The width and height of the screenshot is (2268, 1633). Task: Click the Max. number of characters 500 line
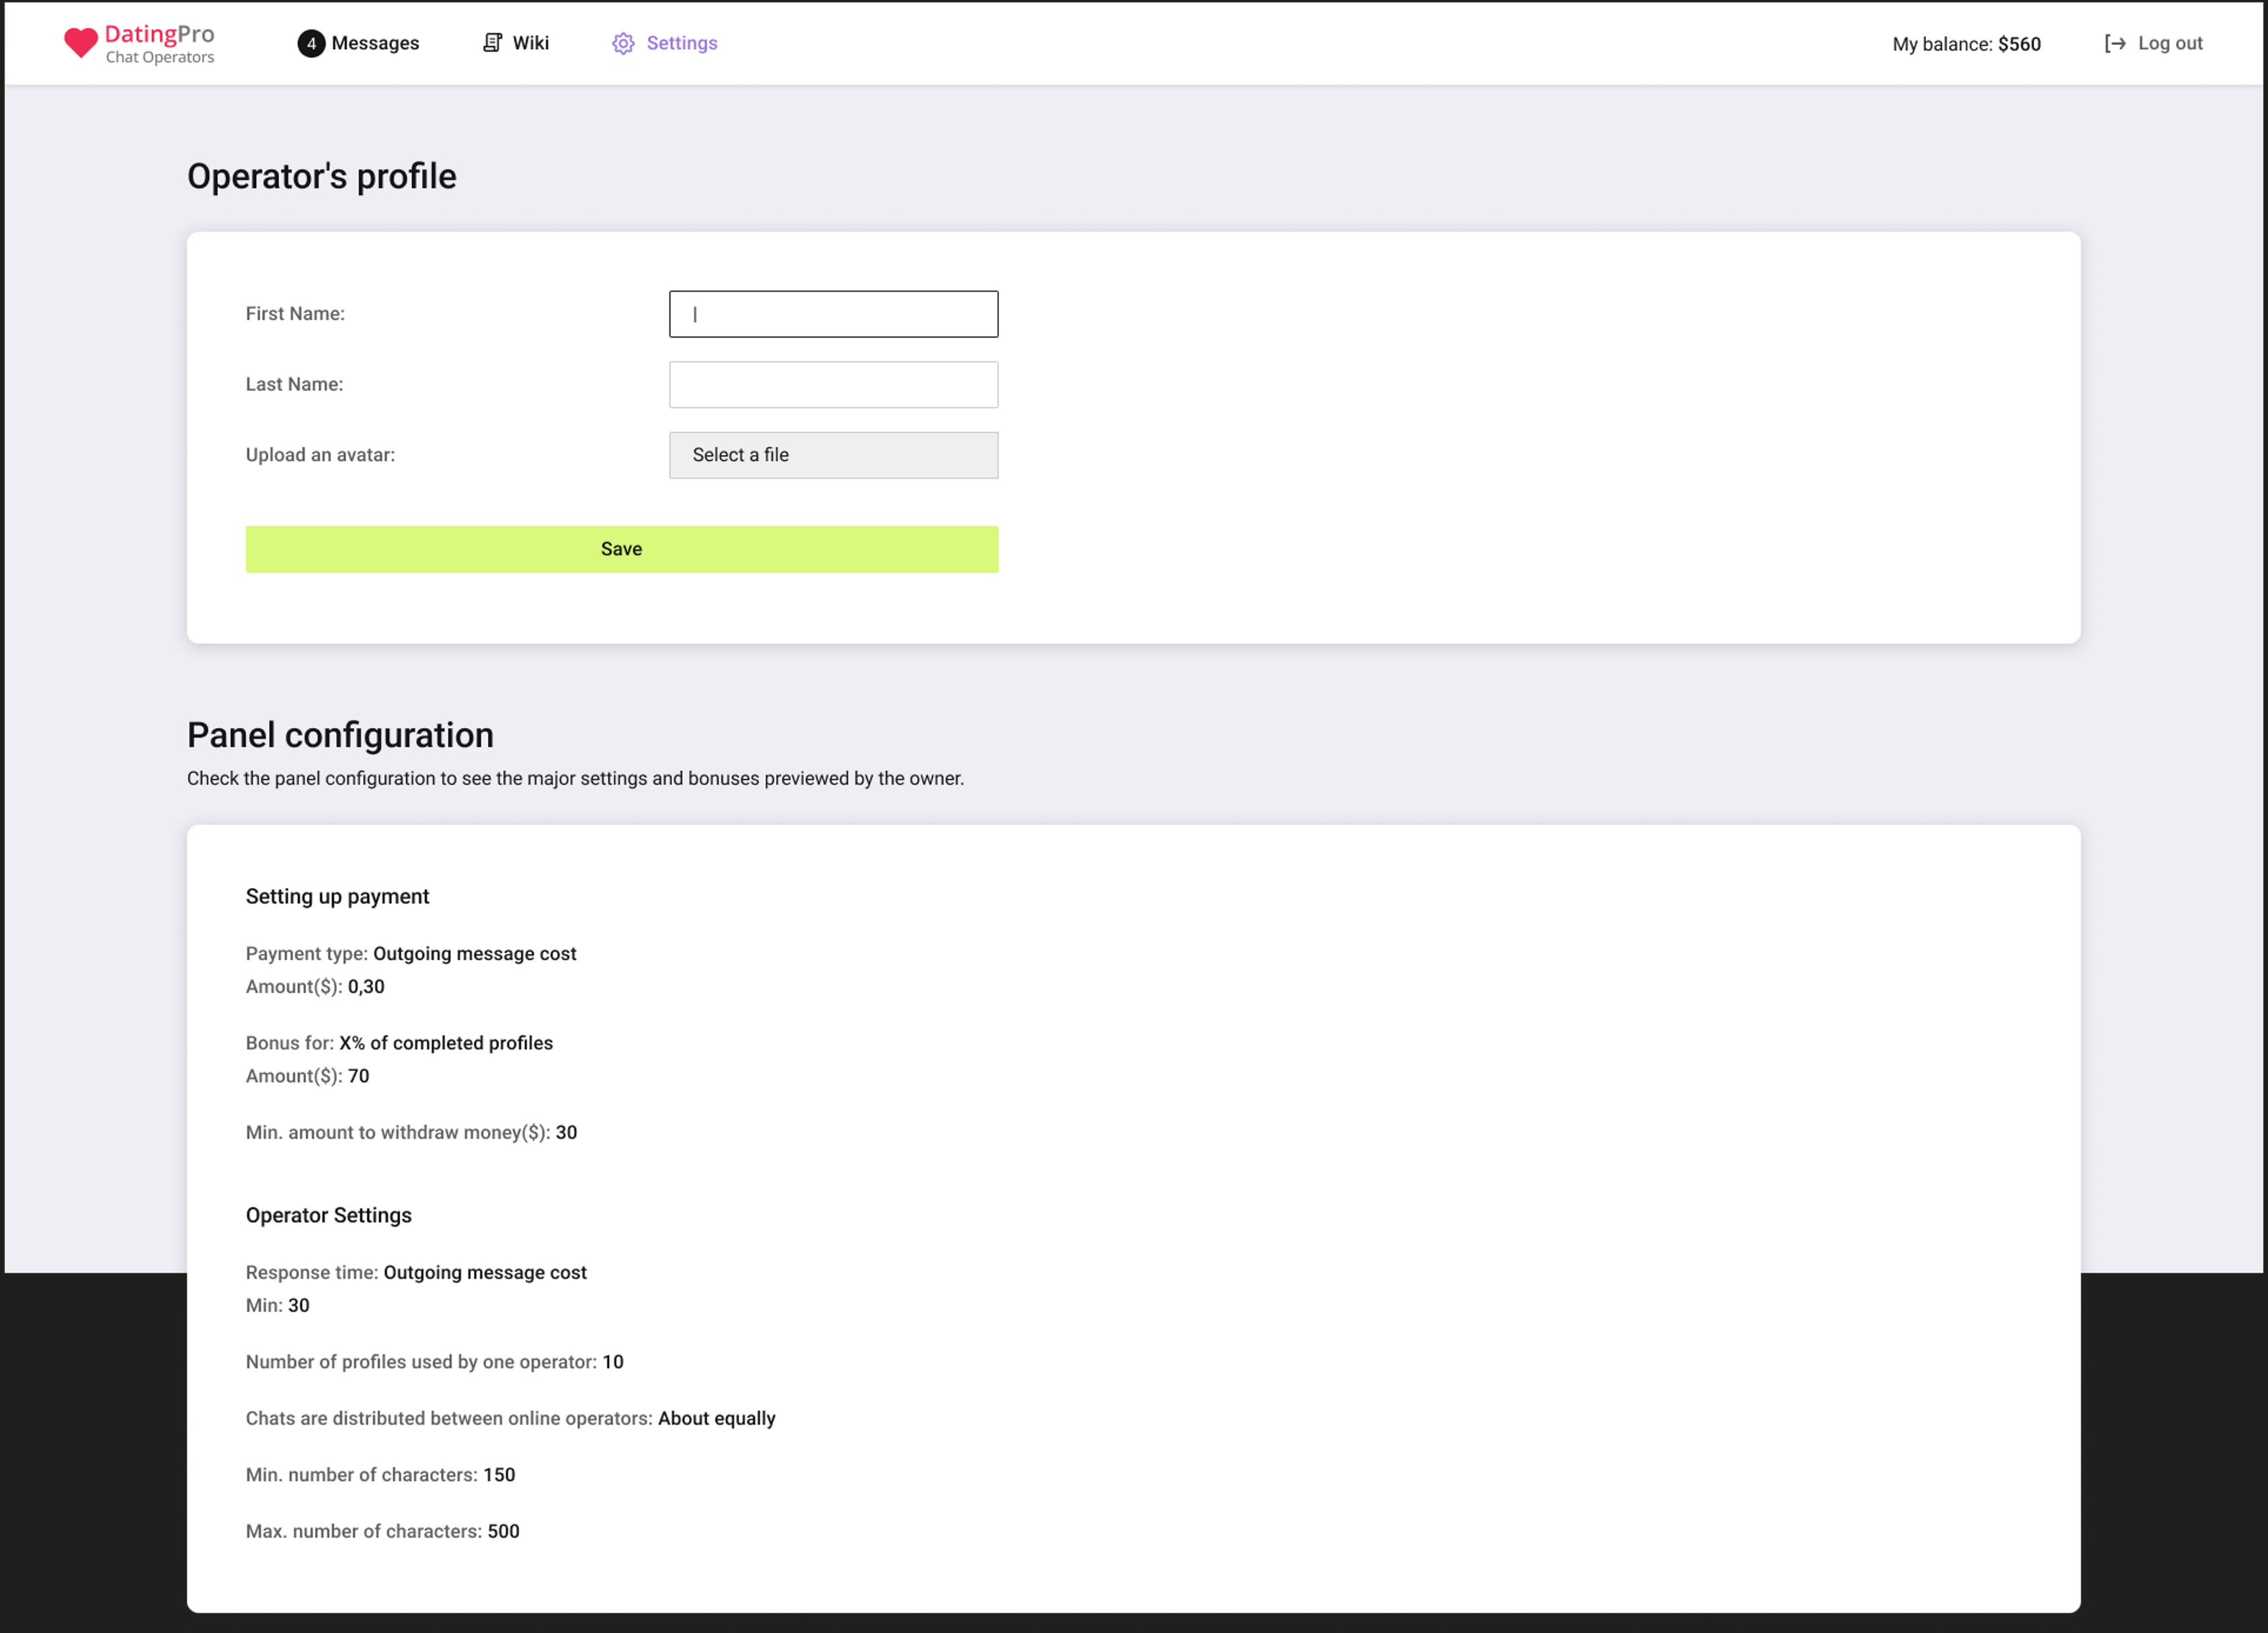[x=383, y=1531]
